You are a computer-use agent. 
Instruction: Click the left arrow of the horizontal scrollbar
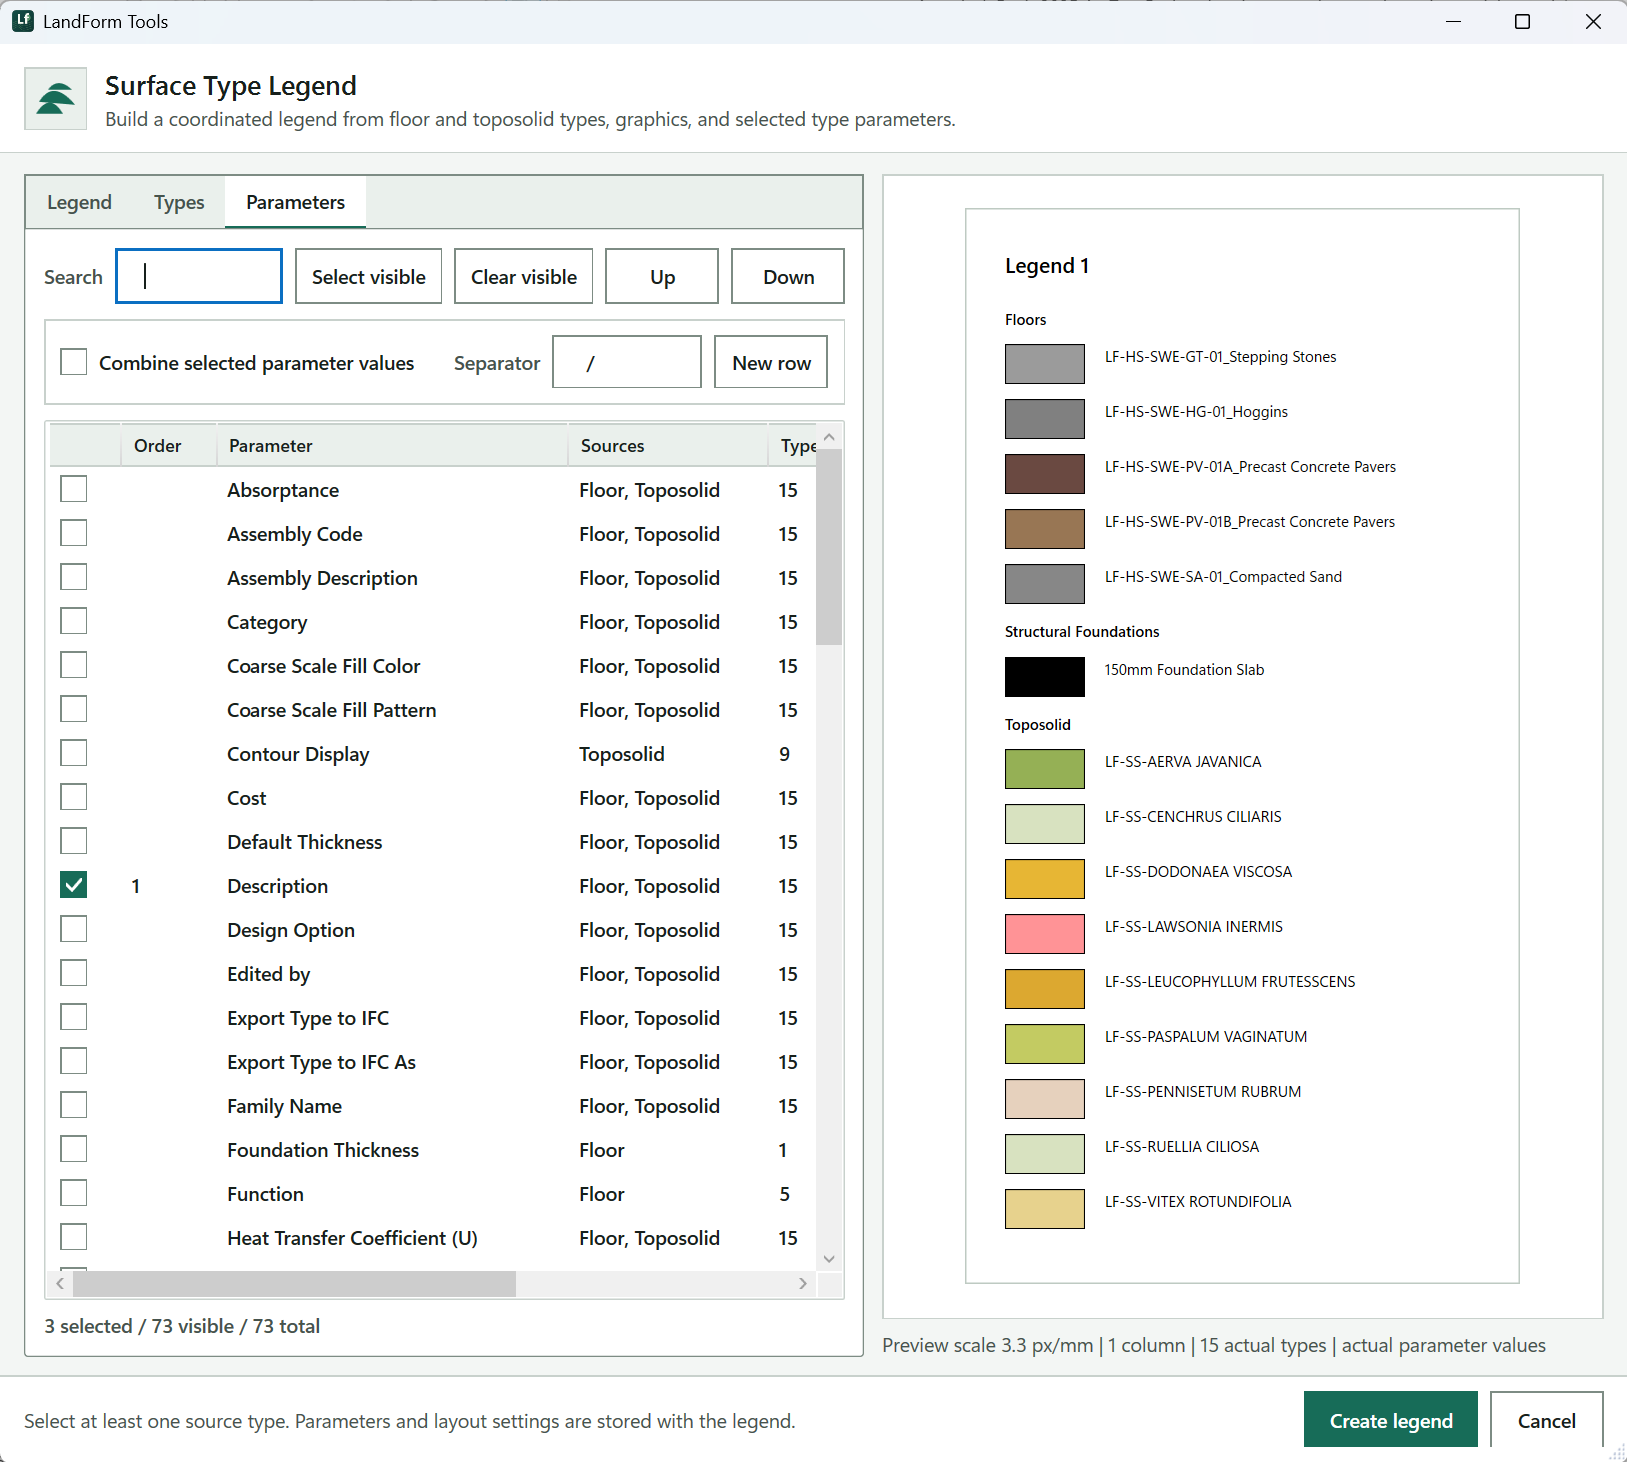click(60, 1283)
